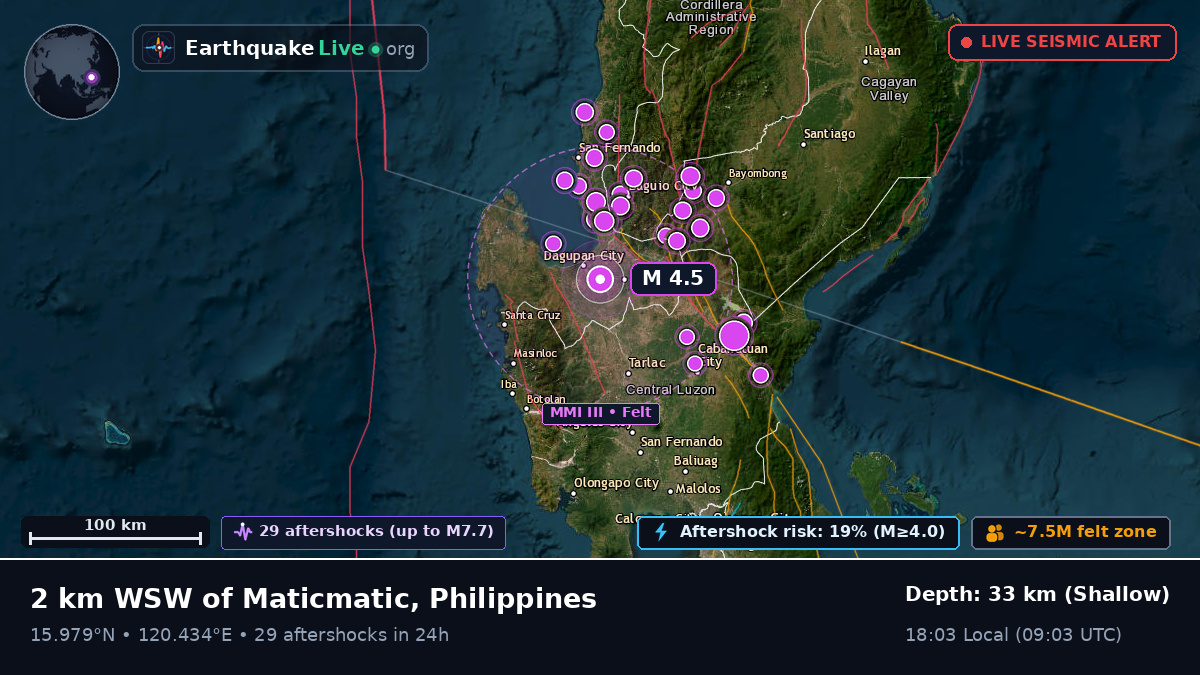The image size is (1200, 675).
Task: Click the Olongapo City map label
Action: (616, 483)
